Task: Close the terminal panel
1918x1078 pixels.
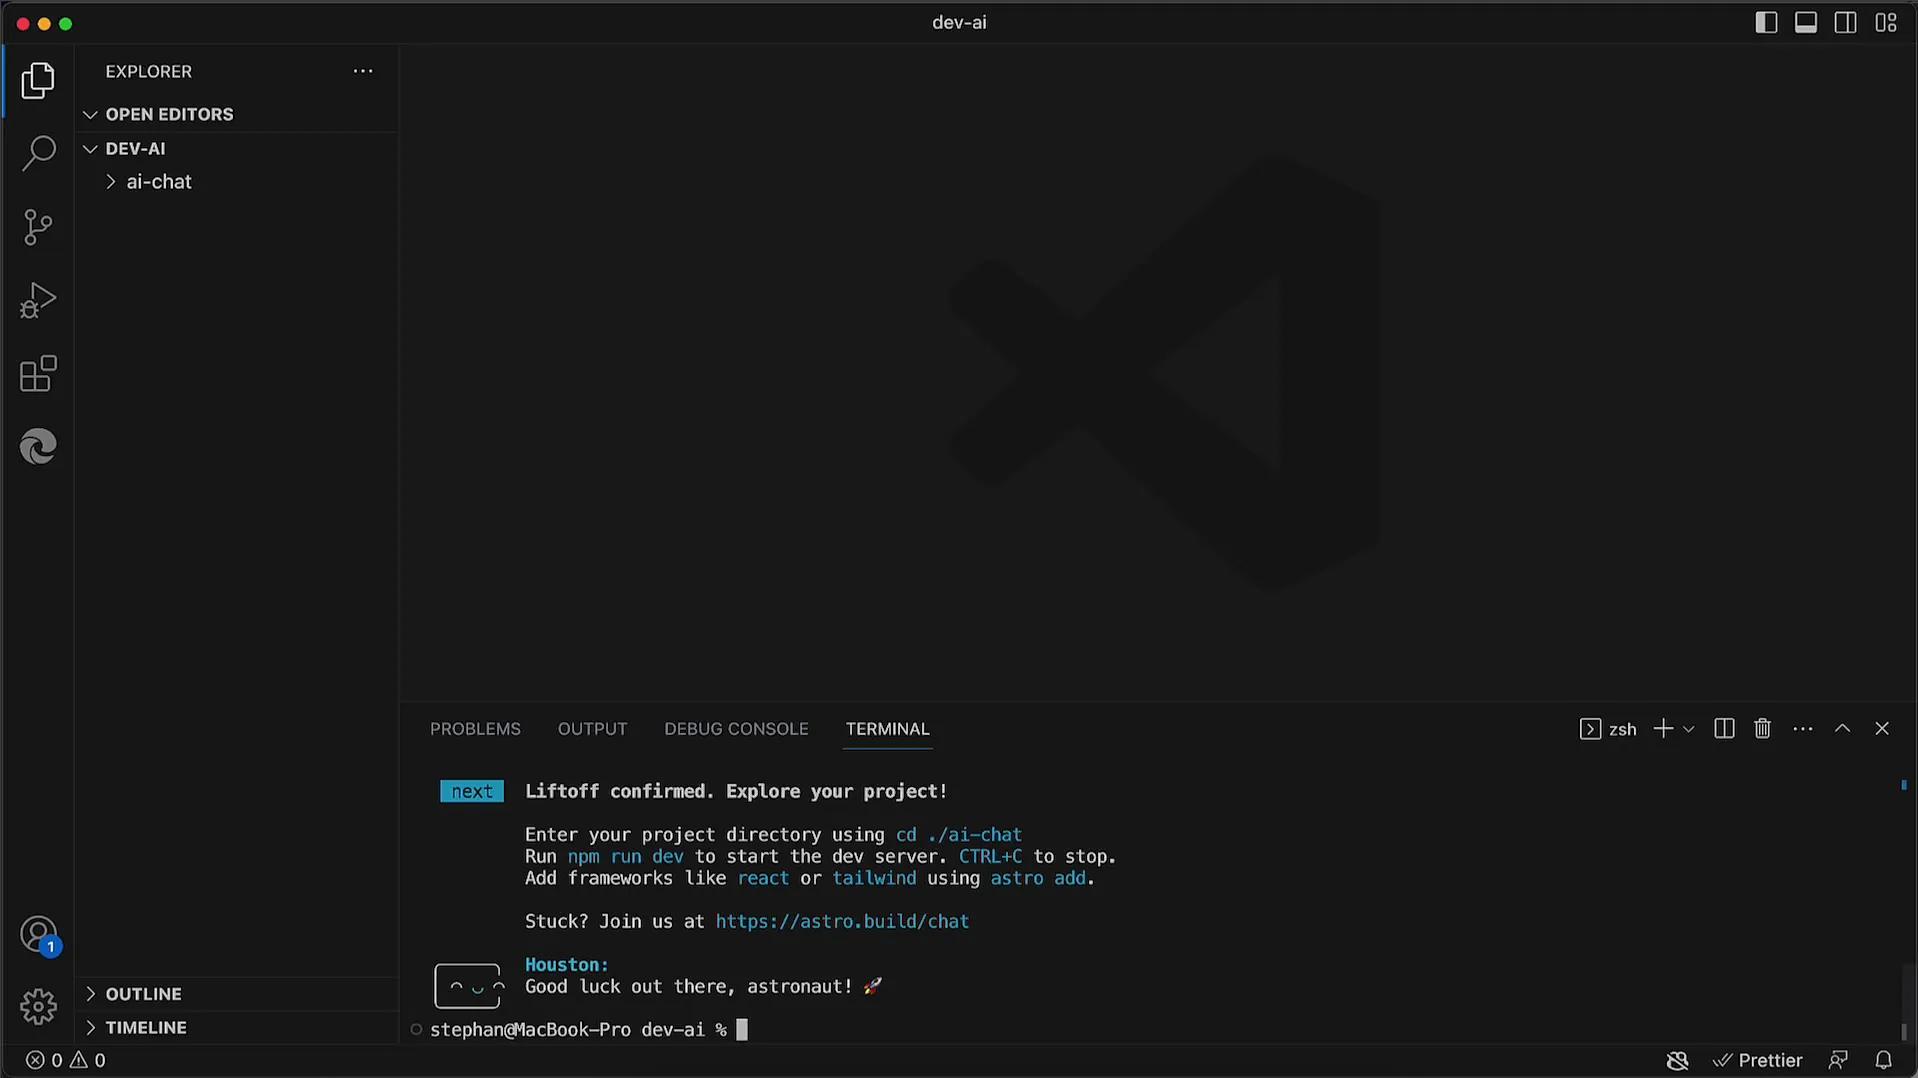Action: point(1882,729)
